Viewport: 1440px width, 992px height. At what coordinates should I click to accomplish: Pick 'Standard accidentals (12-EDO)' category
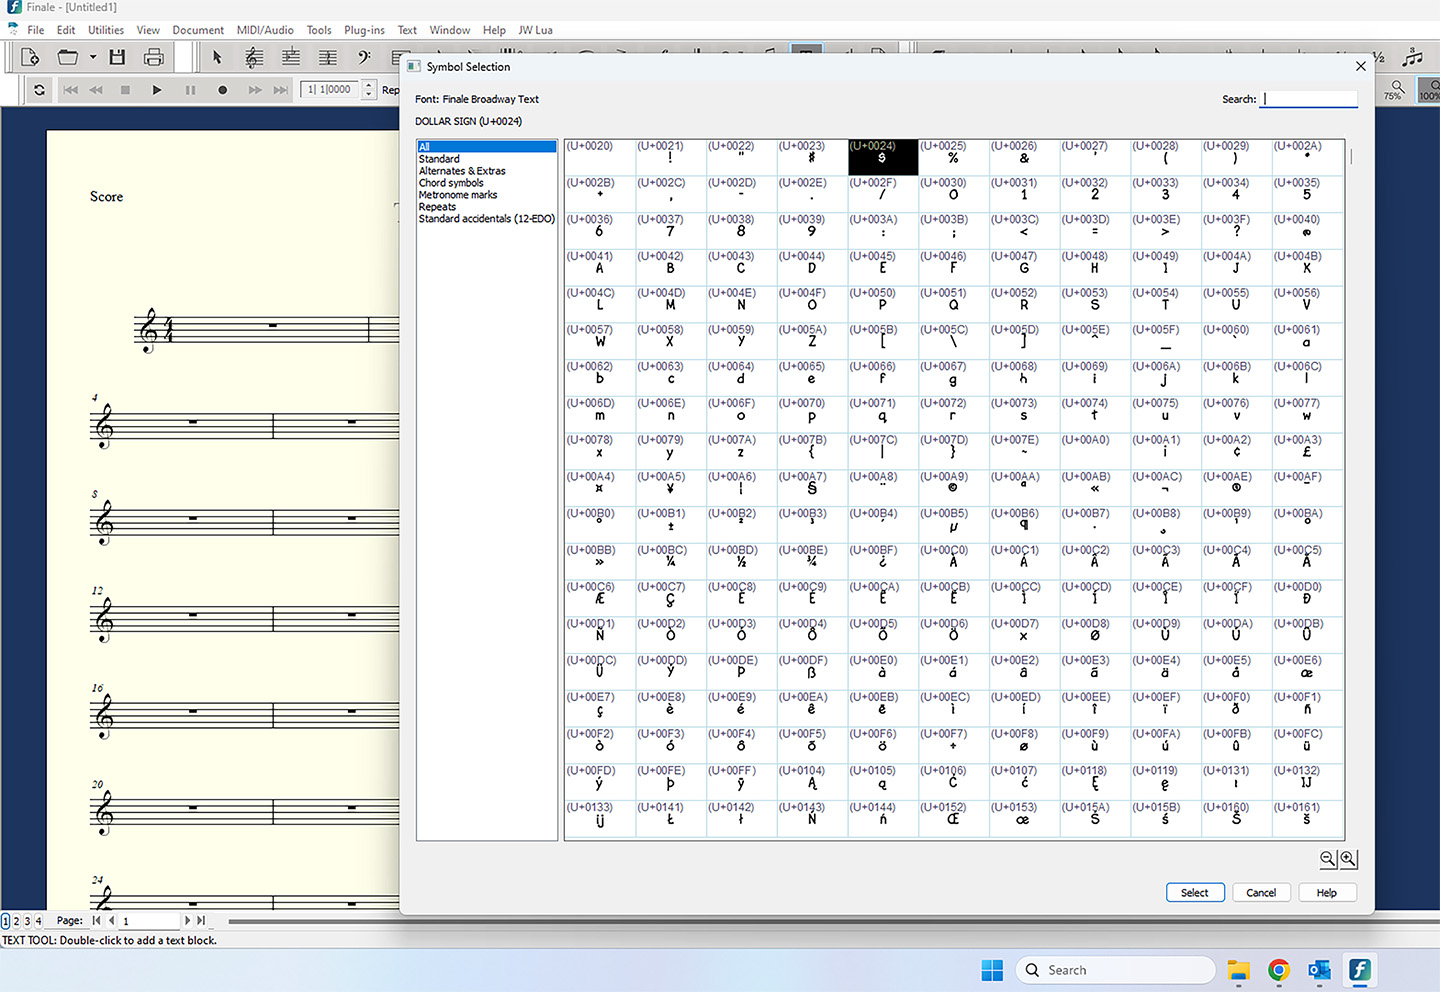486,219
